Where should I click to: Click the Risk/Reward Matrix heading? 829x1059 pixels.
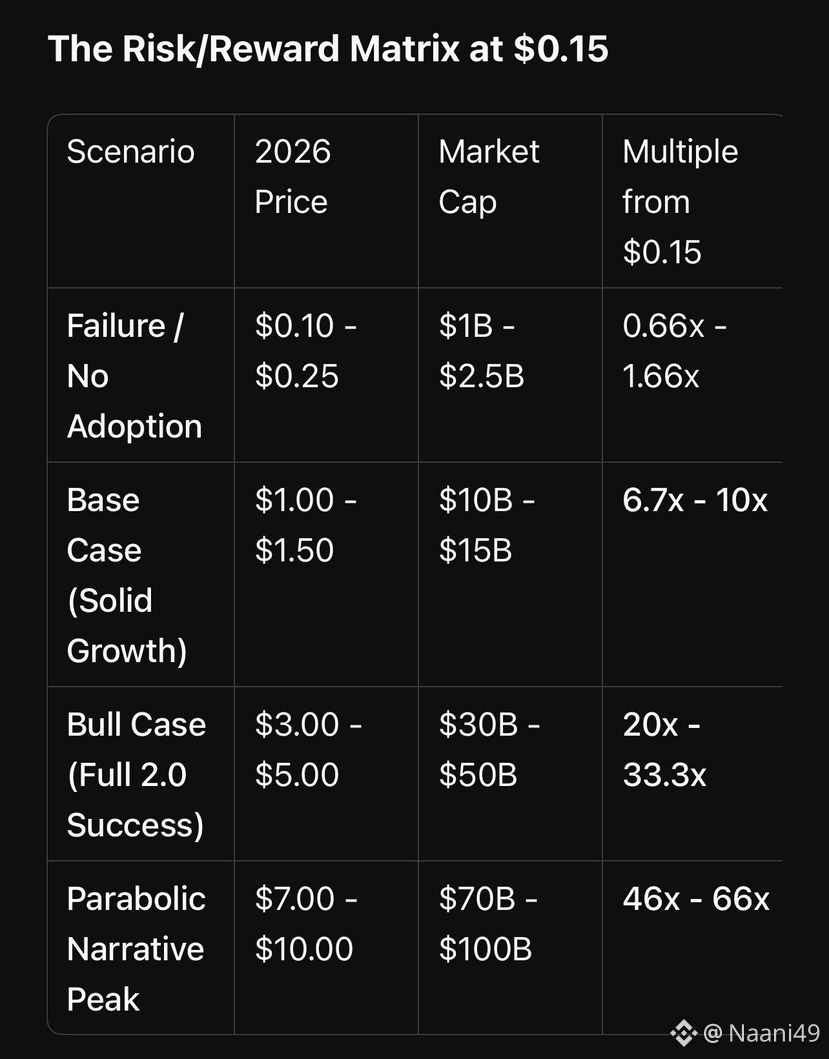coord(328,48)
